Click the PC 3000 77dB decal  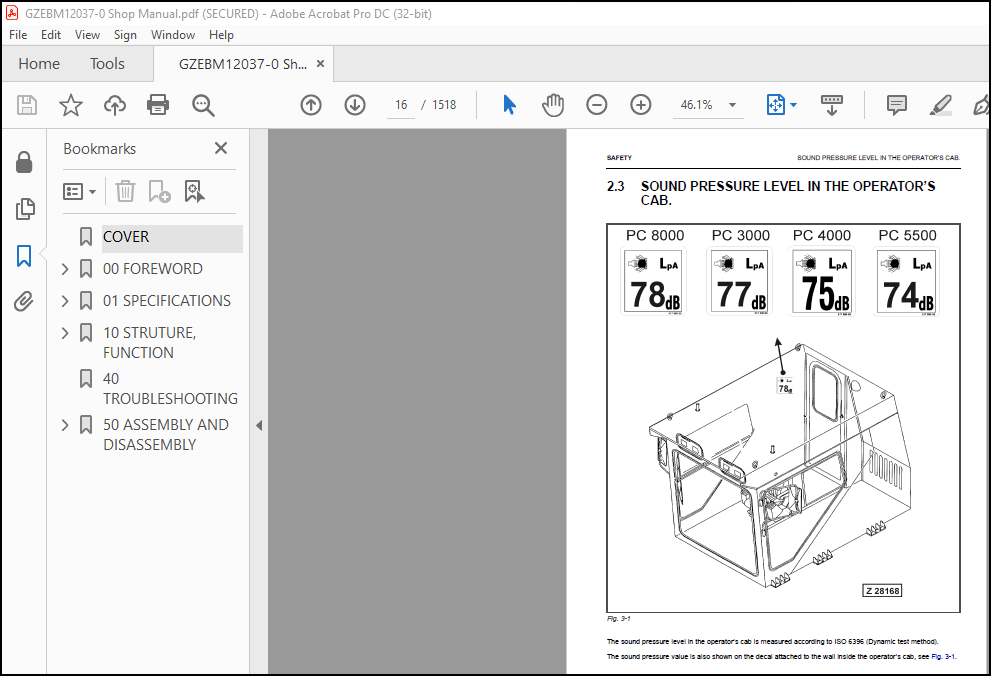point(739,282)
